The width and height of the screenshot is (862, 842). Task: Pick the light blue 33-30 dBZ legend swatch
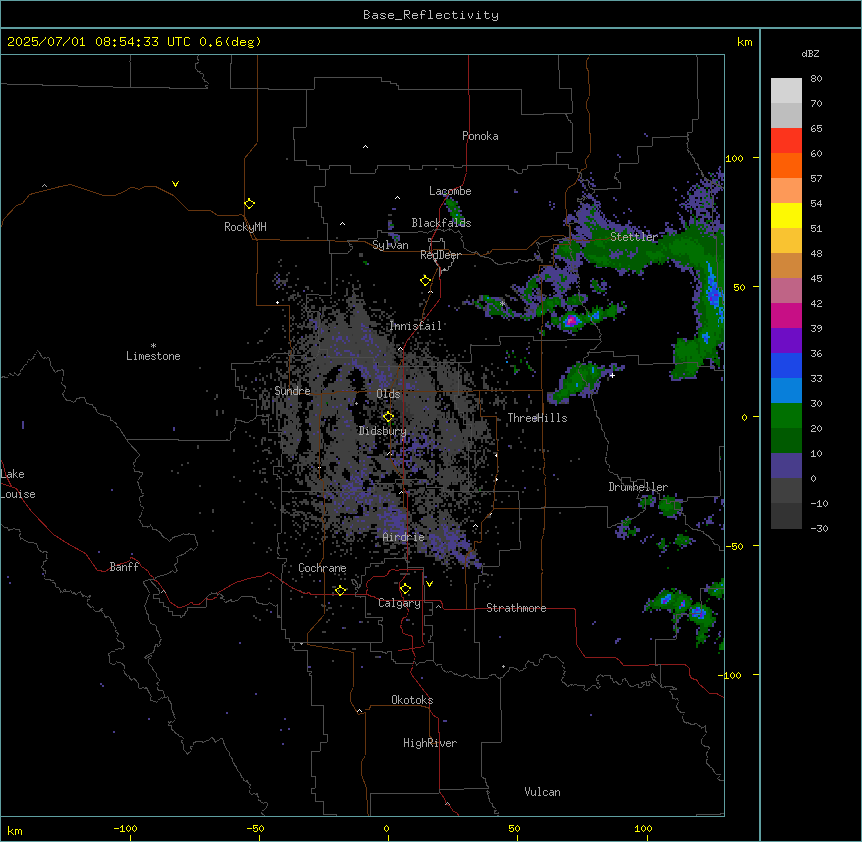pyautogui.click(x=786, y=390)
